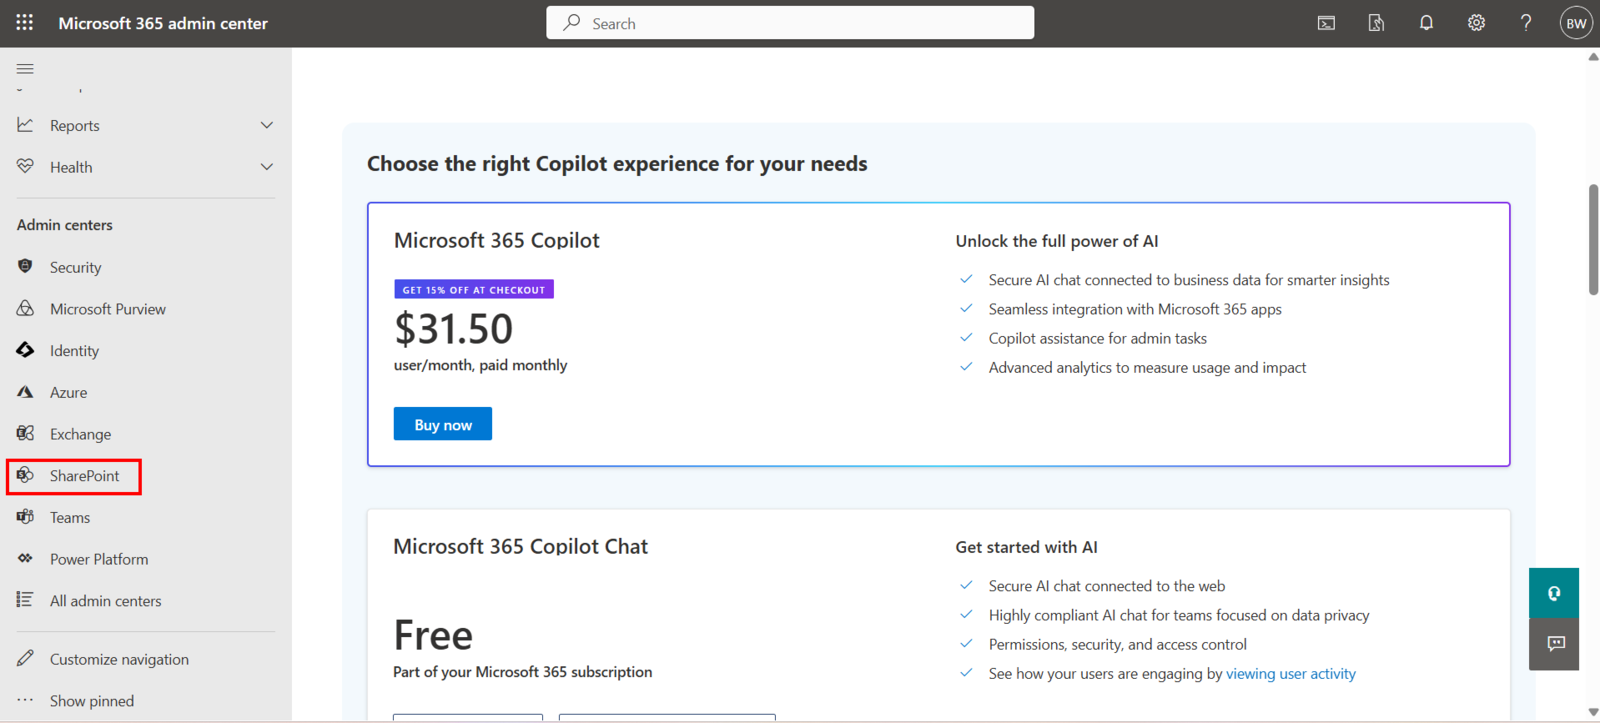Click the Customize navigation pencil icon

[x=25, y=658]
